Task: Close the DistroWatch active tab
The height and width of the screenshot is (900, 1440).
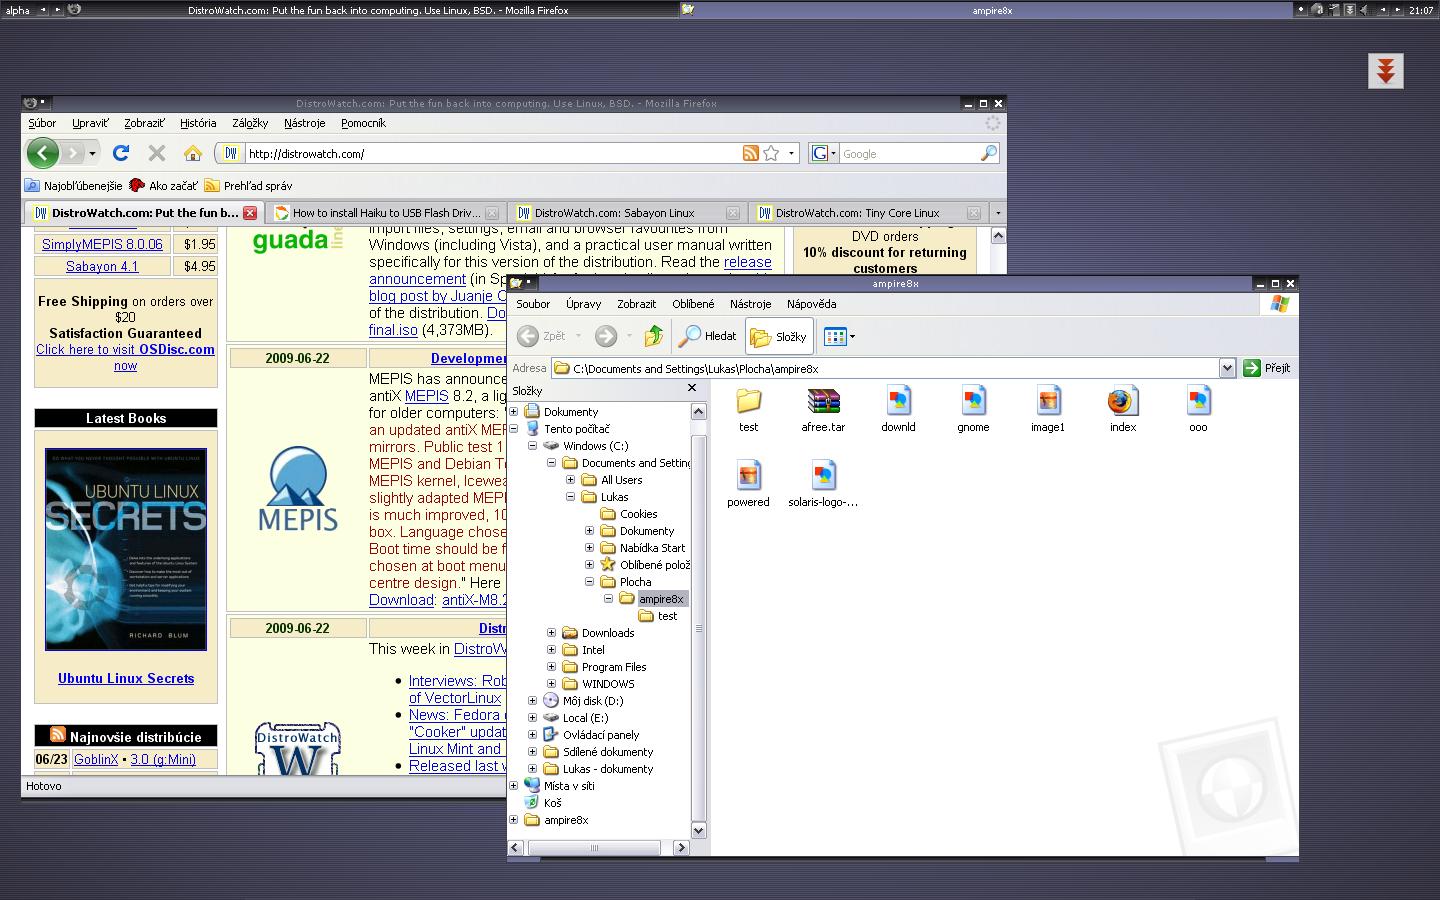Action: tap(250, 213)
